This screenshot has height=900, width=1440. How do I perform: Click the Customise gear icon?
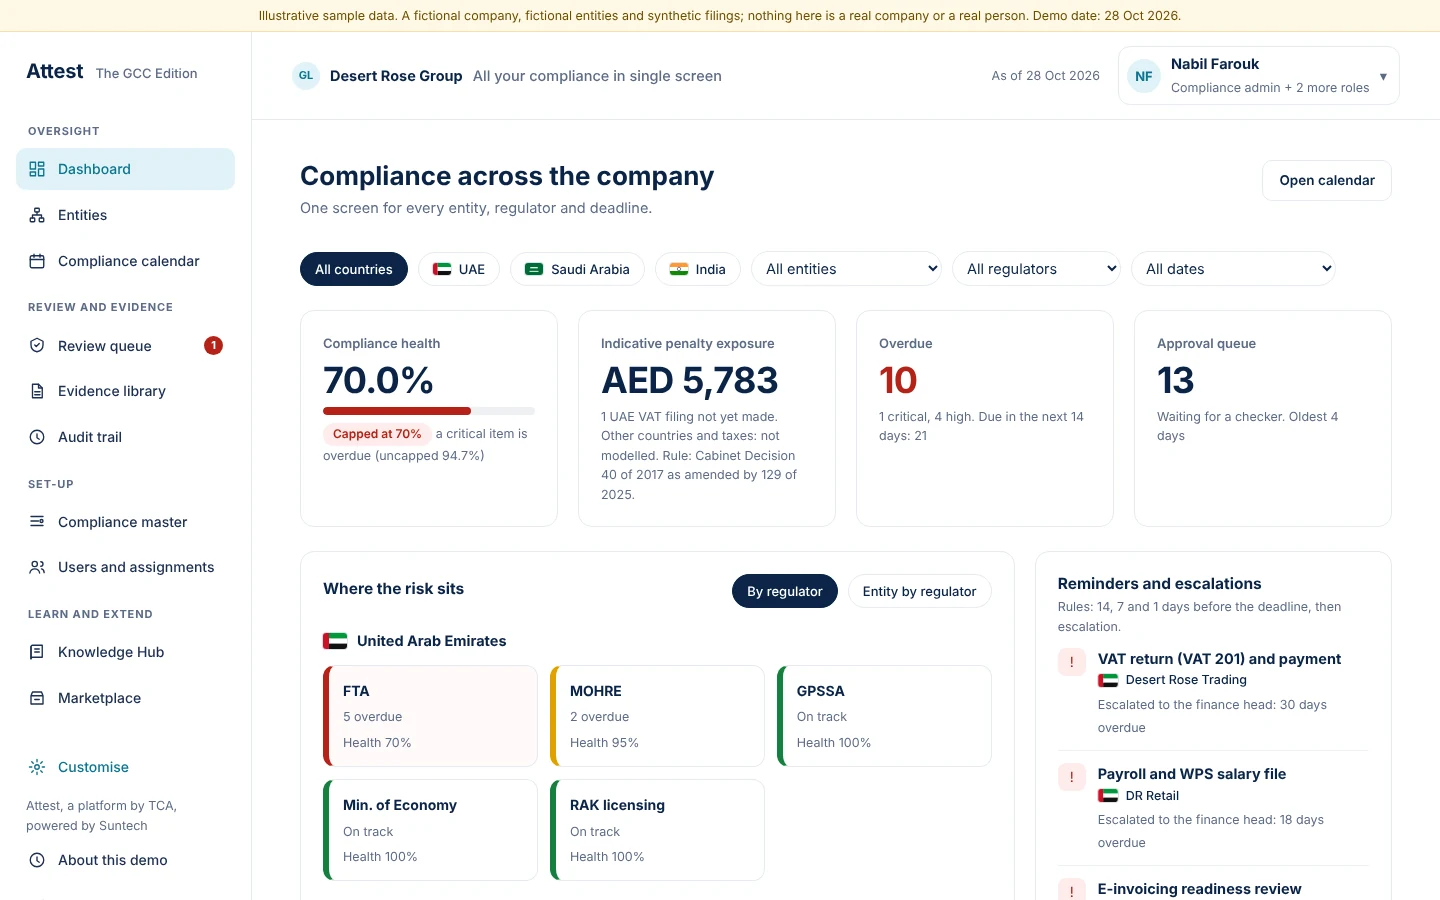tap(37, 767)
